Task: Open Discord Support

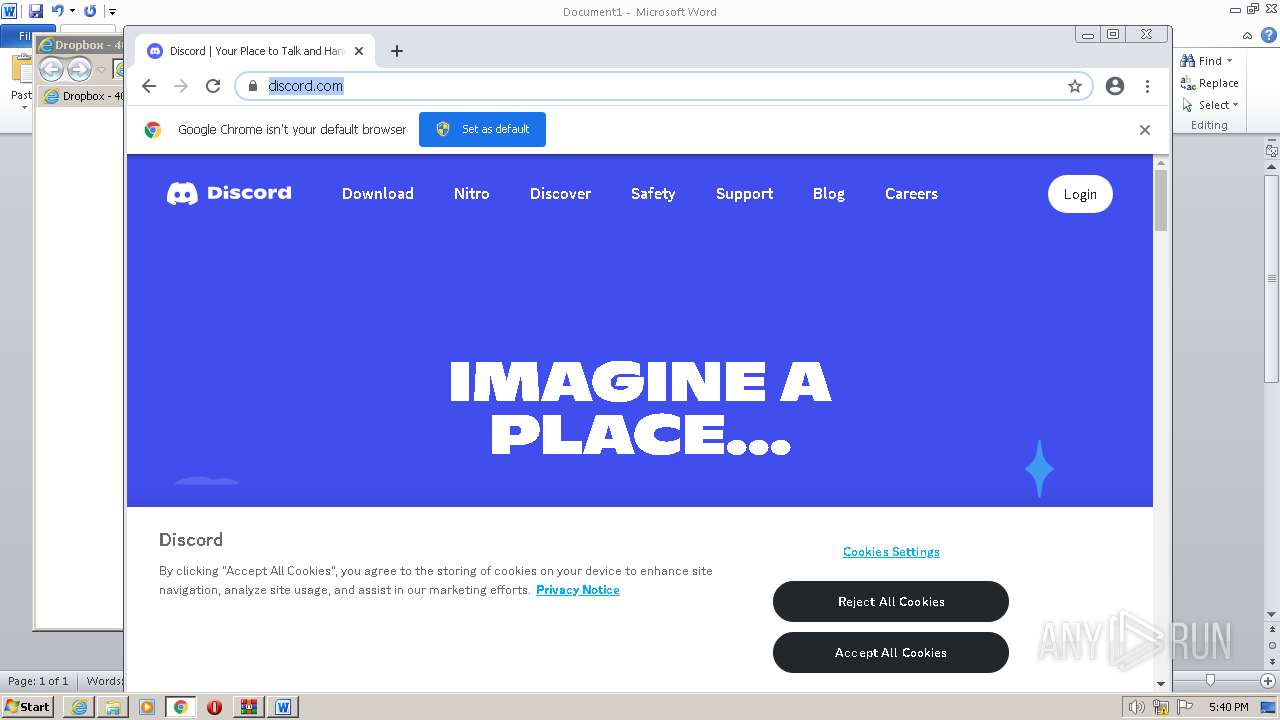Action: pyautogui.click(x=744, y=194)
